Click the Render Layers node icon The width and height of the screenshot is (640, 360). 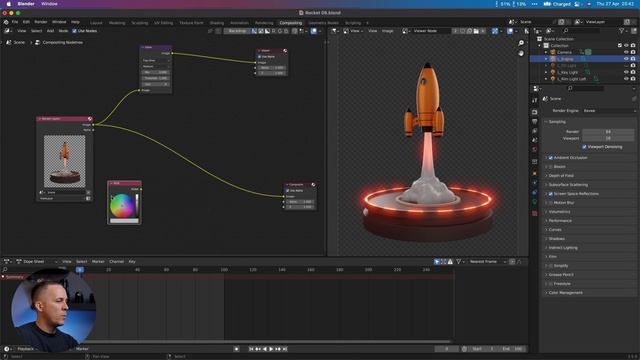(90, 119)
